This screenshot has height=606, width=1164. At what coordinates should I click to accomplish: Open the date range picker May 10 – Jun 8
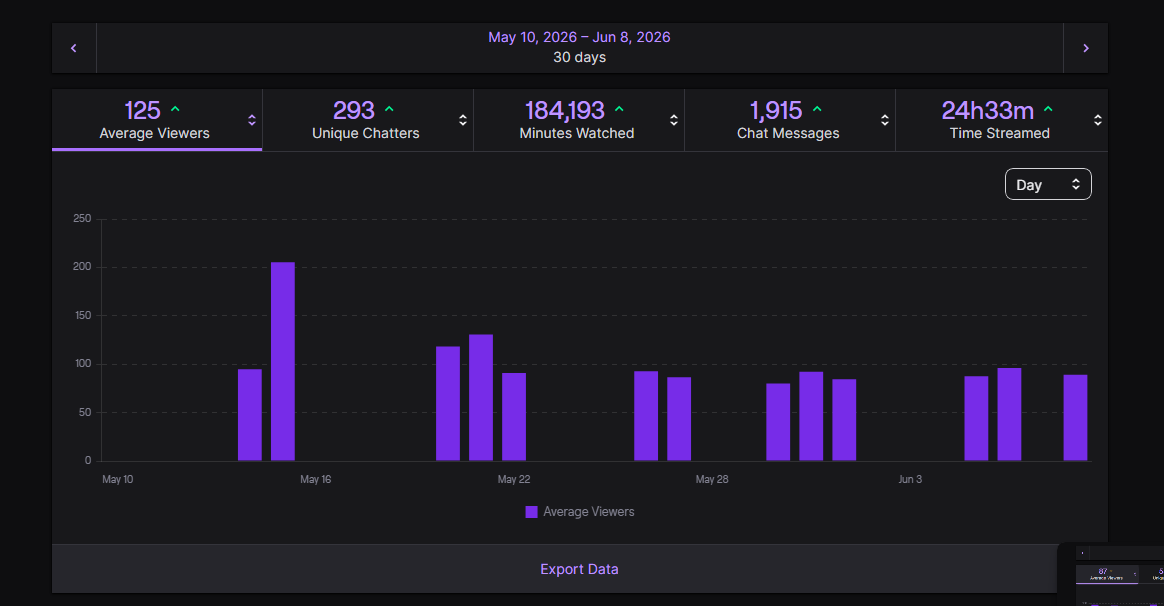pyautogui.click(x=579, y=48)
